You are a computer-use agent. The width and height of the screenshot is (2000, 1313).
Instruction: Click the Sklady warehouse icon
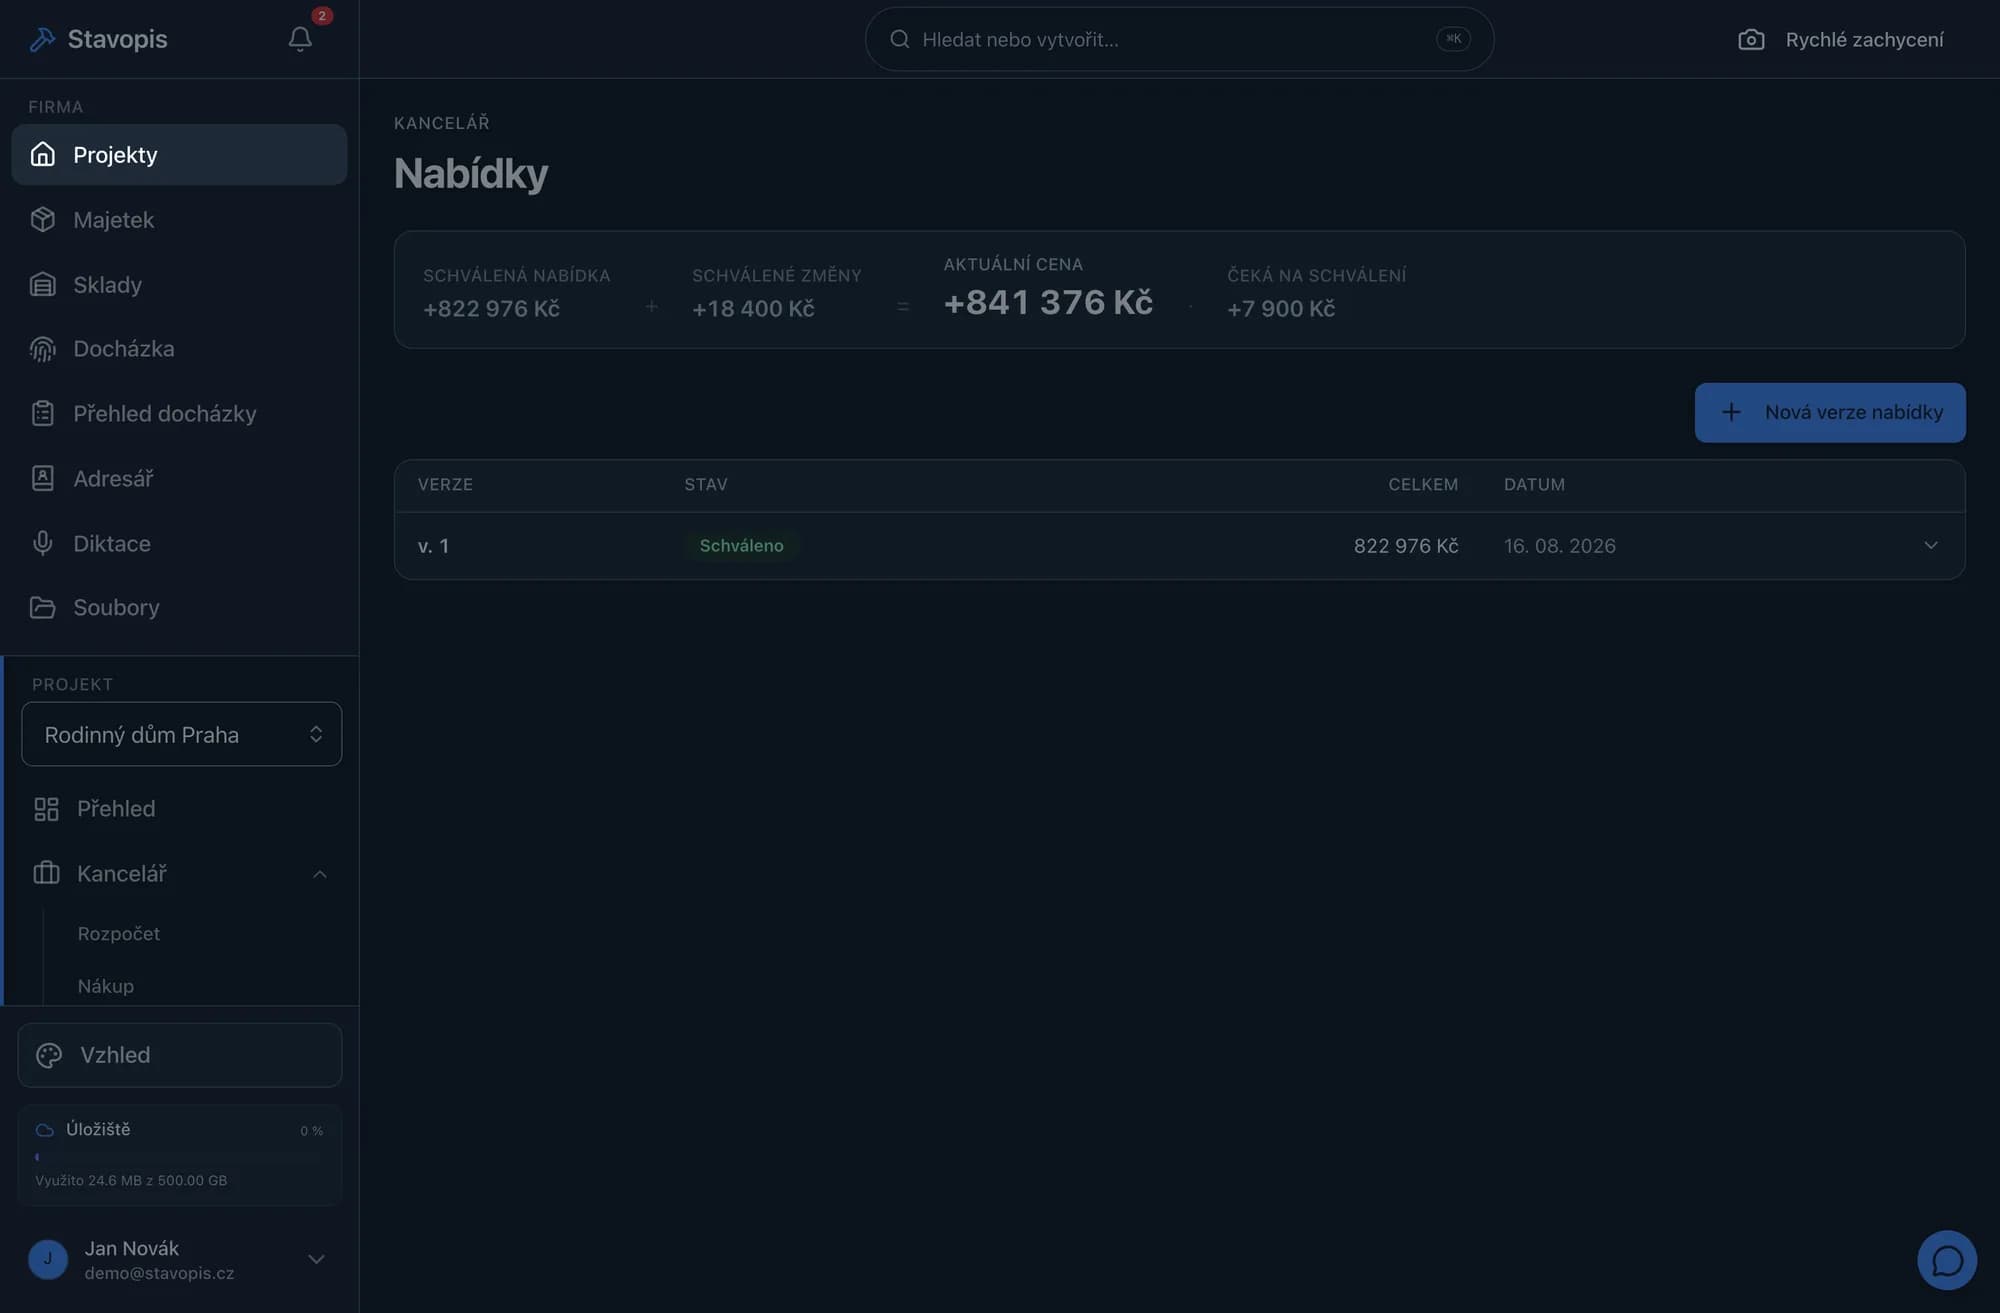(43, 285)
